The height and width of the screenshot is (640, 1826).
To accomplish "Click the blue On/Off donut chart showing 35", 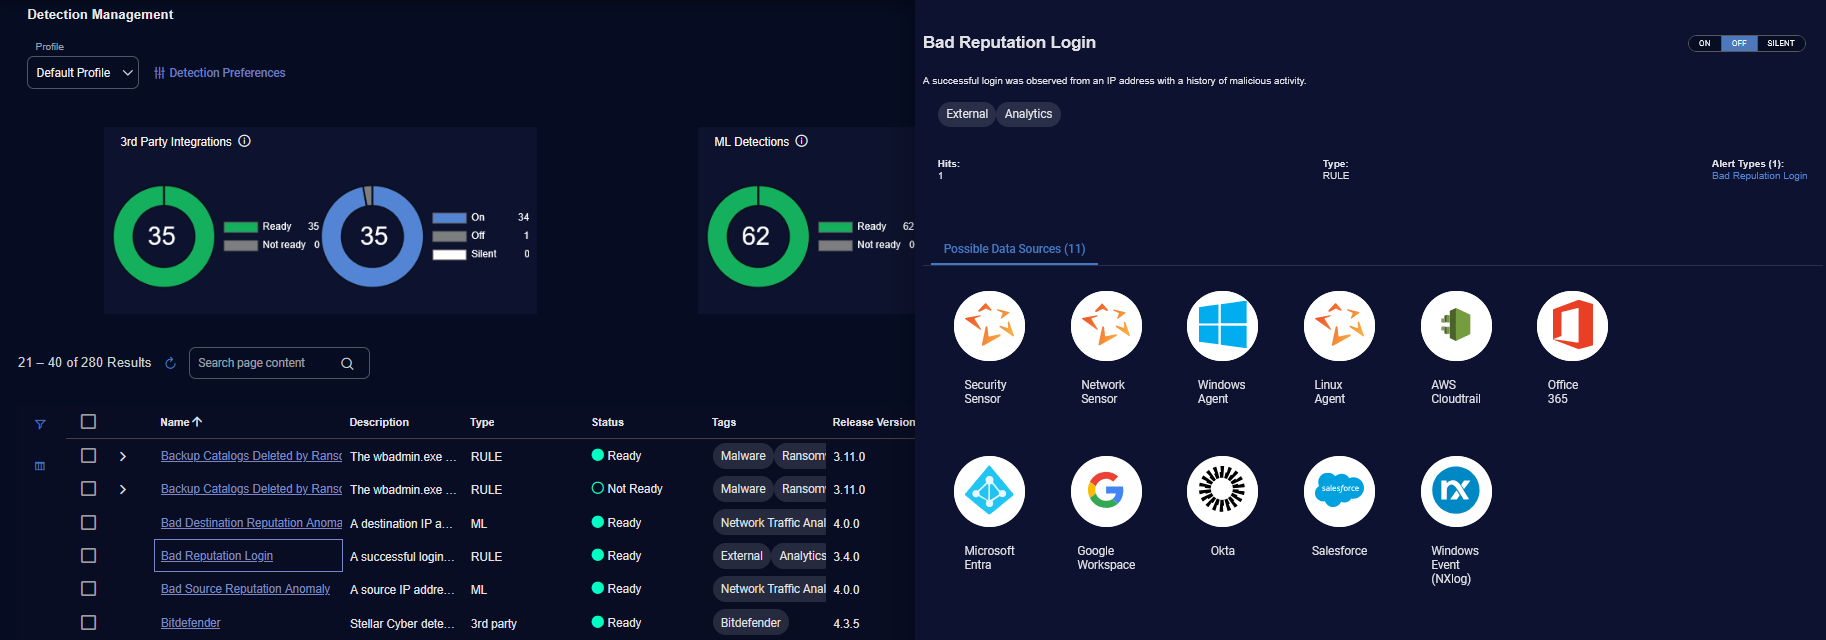I will 373,236.
